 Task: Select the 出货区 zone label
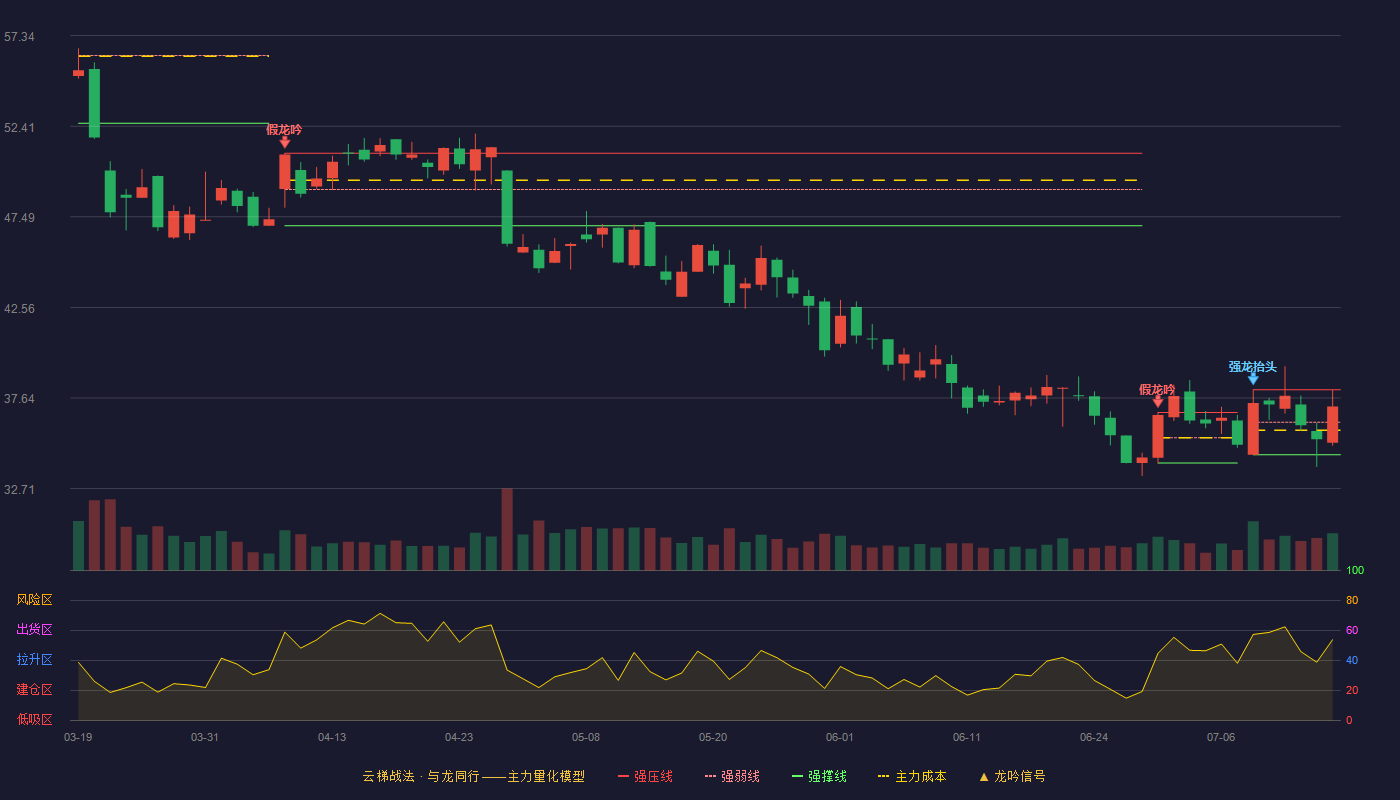coord(34,630)
